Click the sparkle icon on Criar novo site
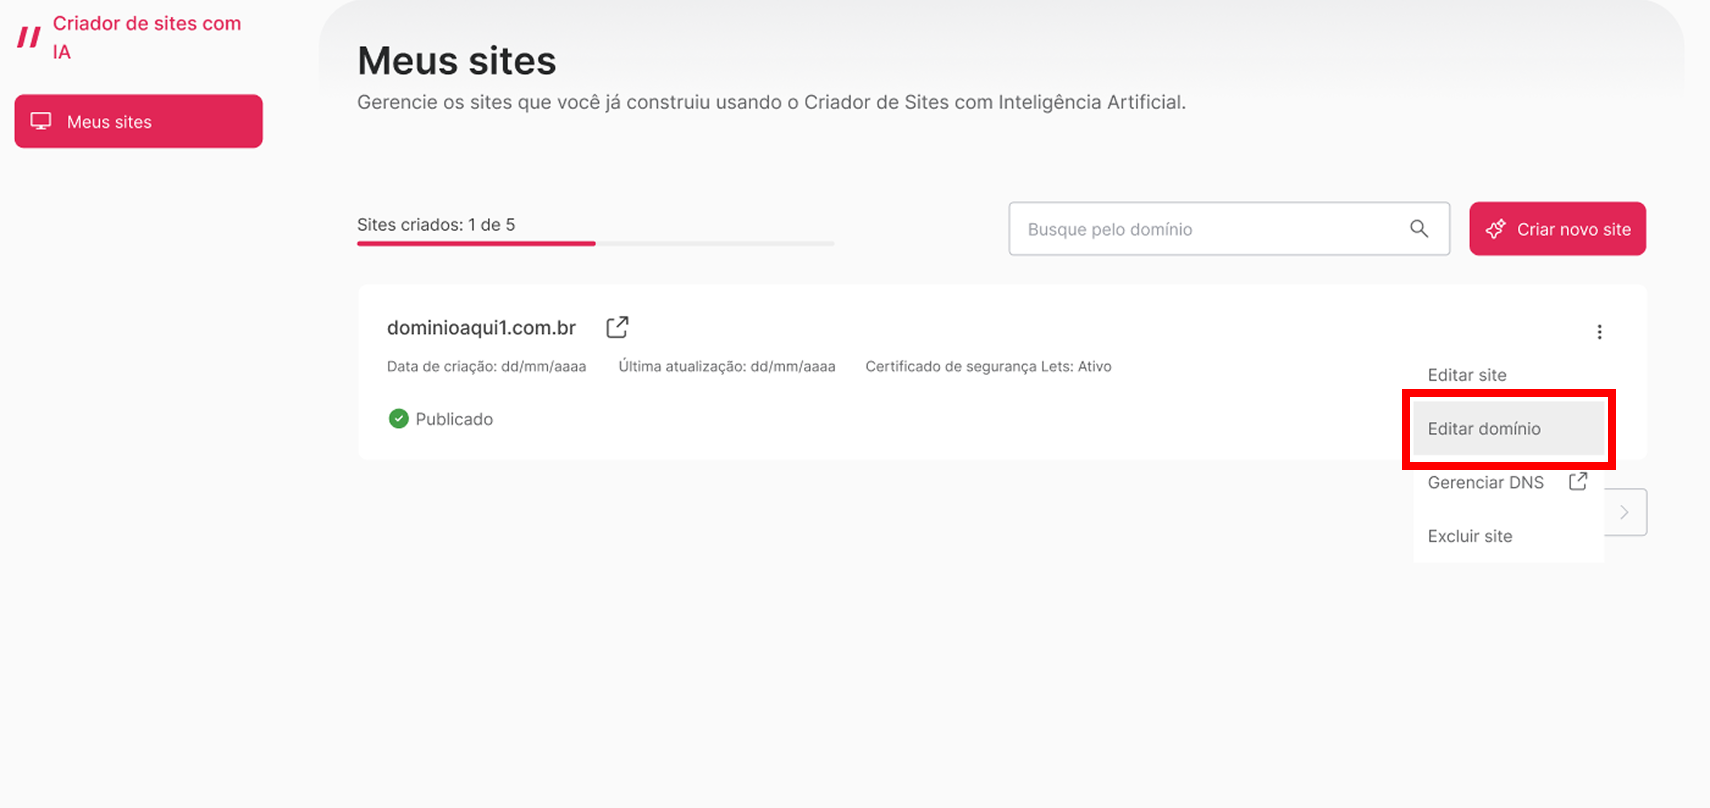The height and width of the screenshot is (808, 1710). tap(1495, 229)
